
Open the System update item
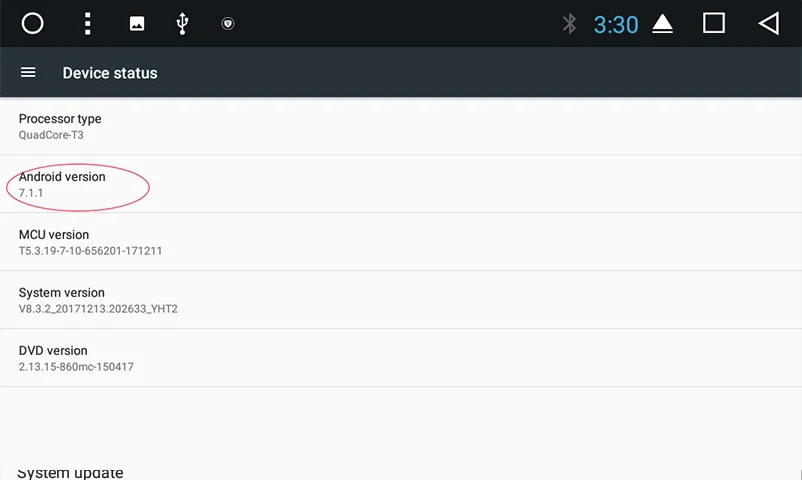[70, 472]
